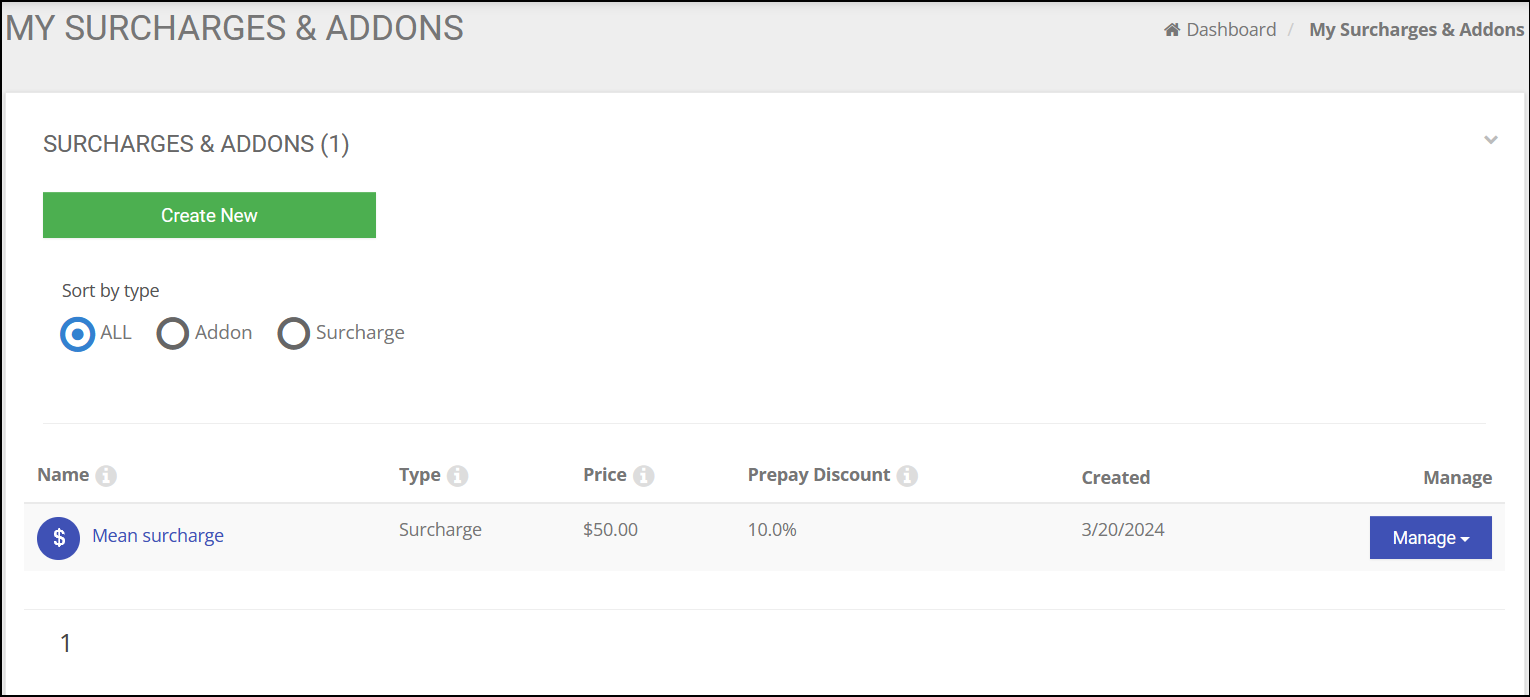Image resolution: width=1530 pixels, height=697 pixels.
Task: Click the MY SURCHARGES & ADDONS page title
Action: tap(235, 28)
